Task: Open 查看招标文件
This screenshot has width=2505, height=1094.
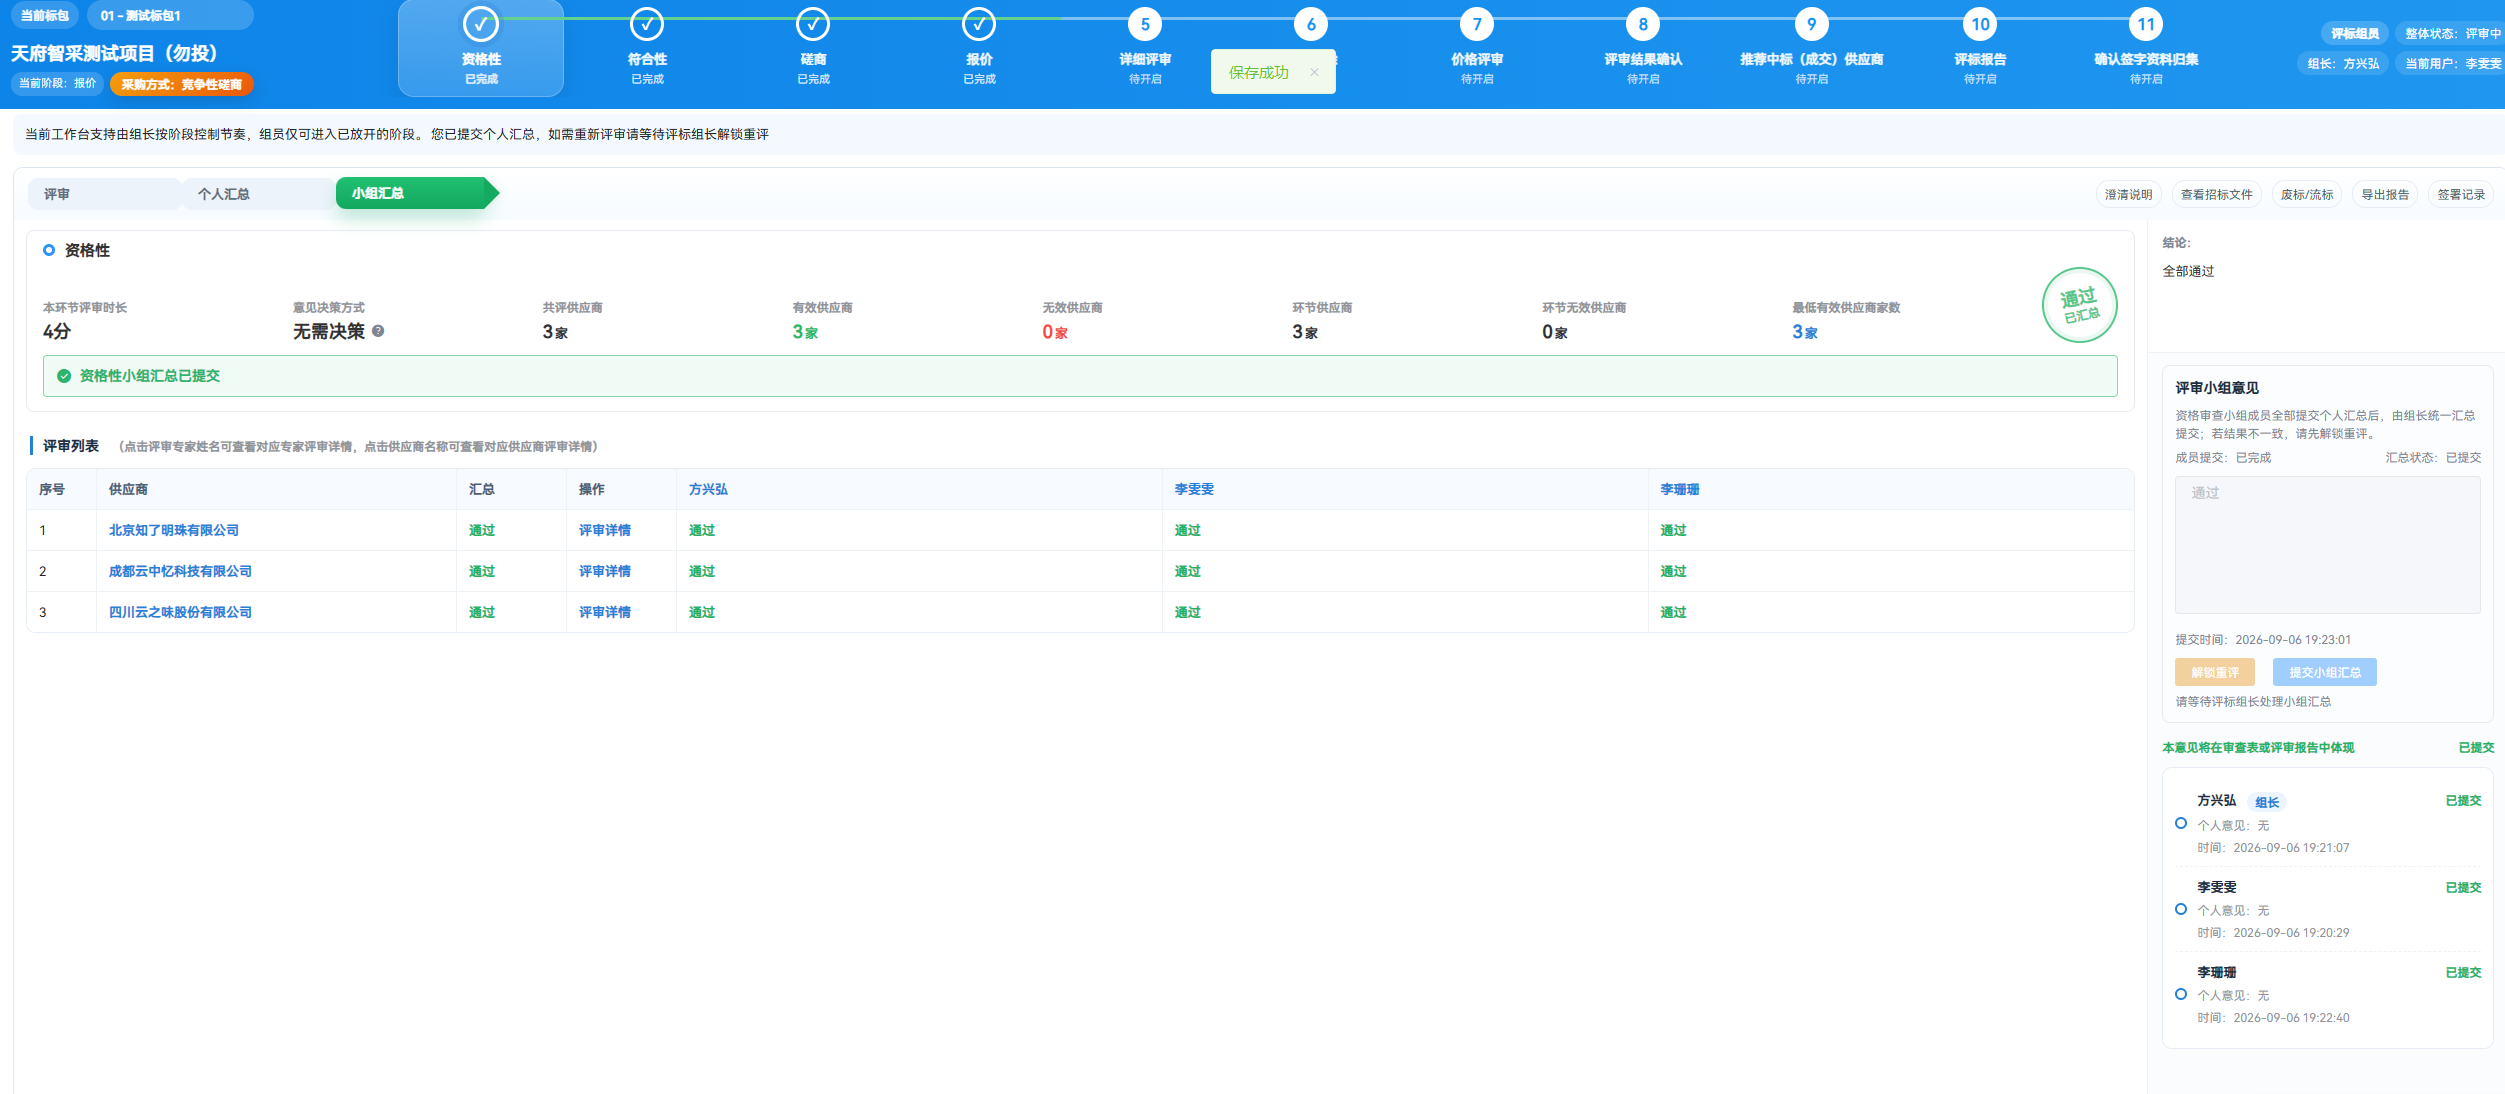Action: (2216, 195)
